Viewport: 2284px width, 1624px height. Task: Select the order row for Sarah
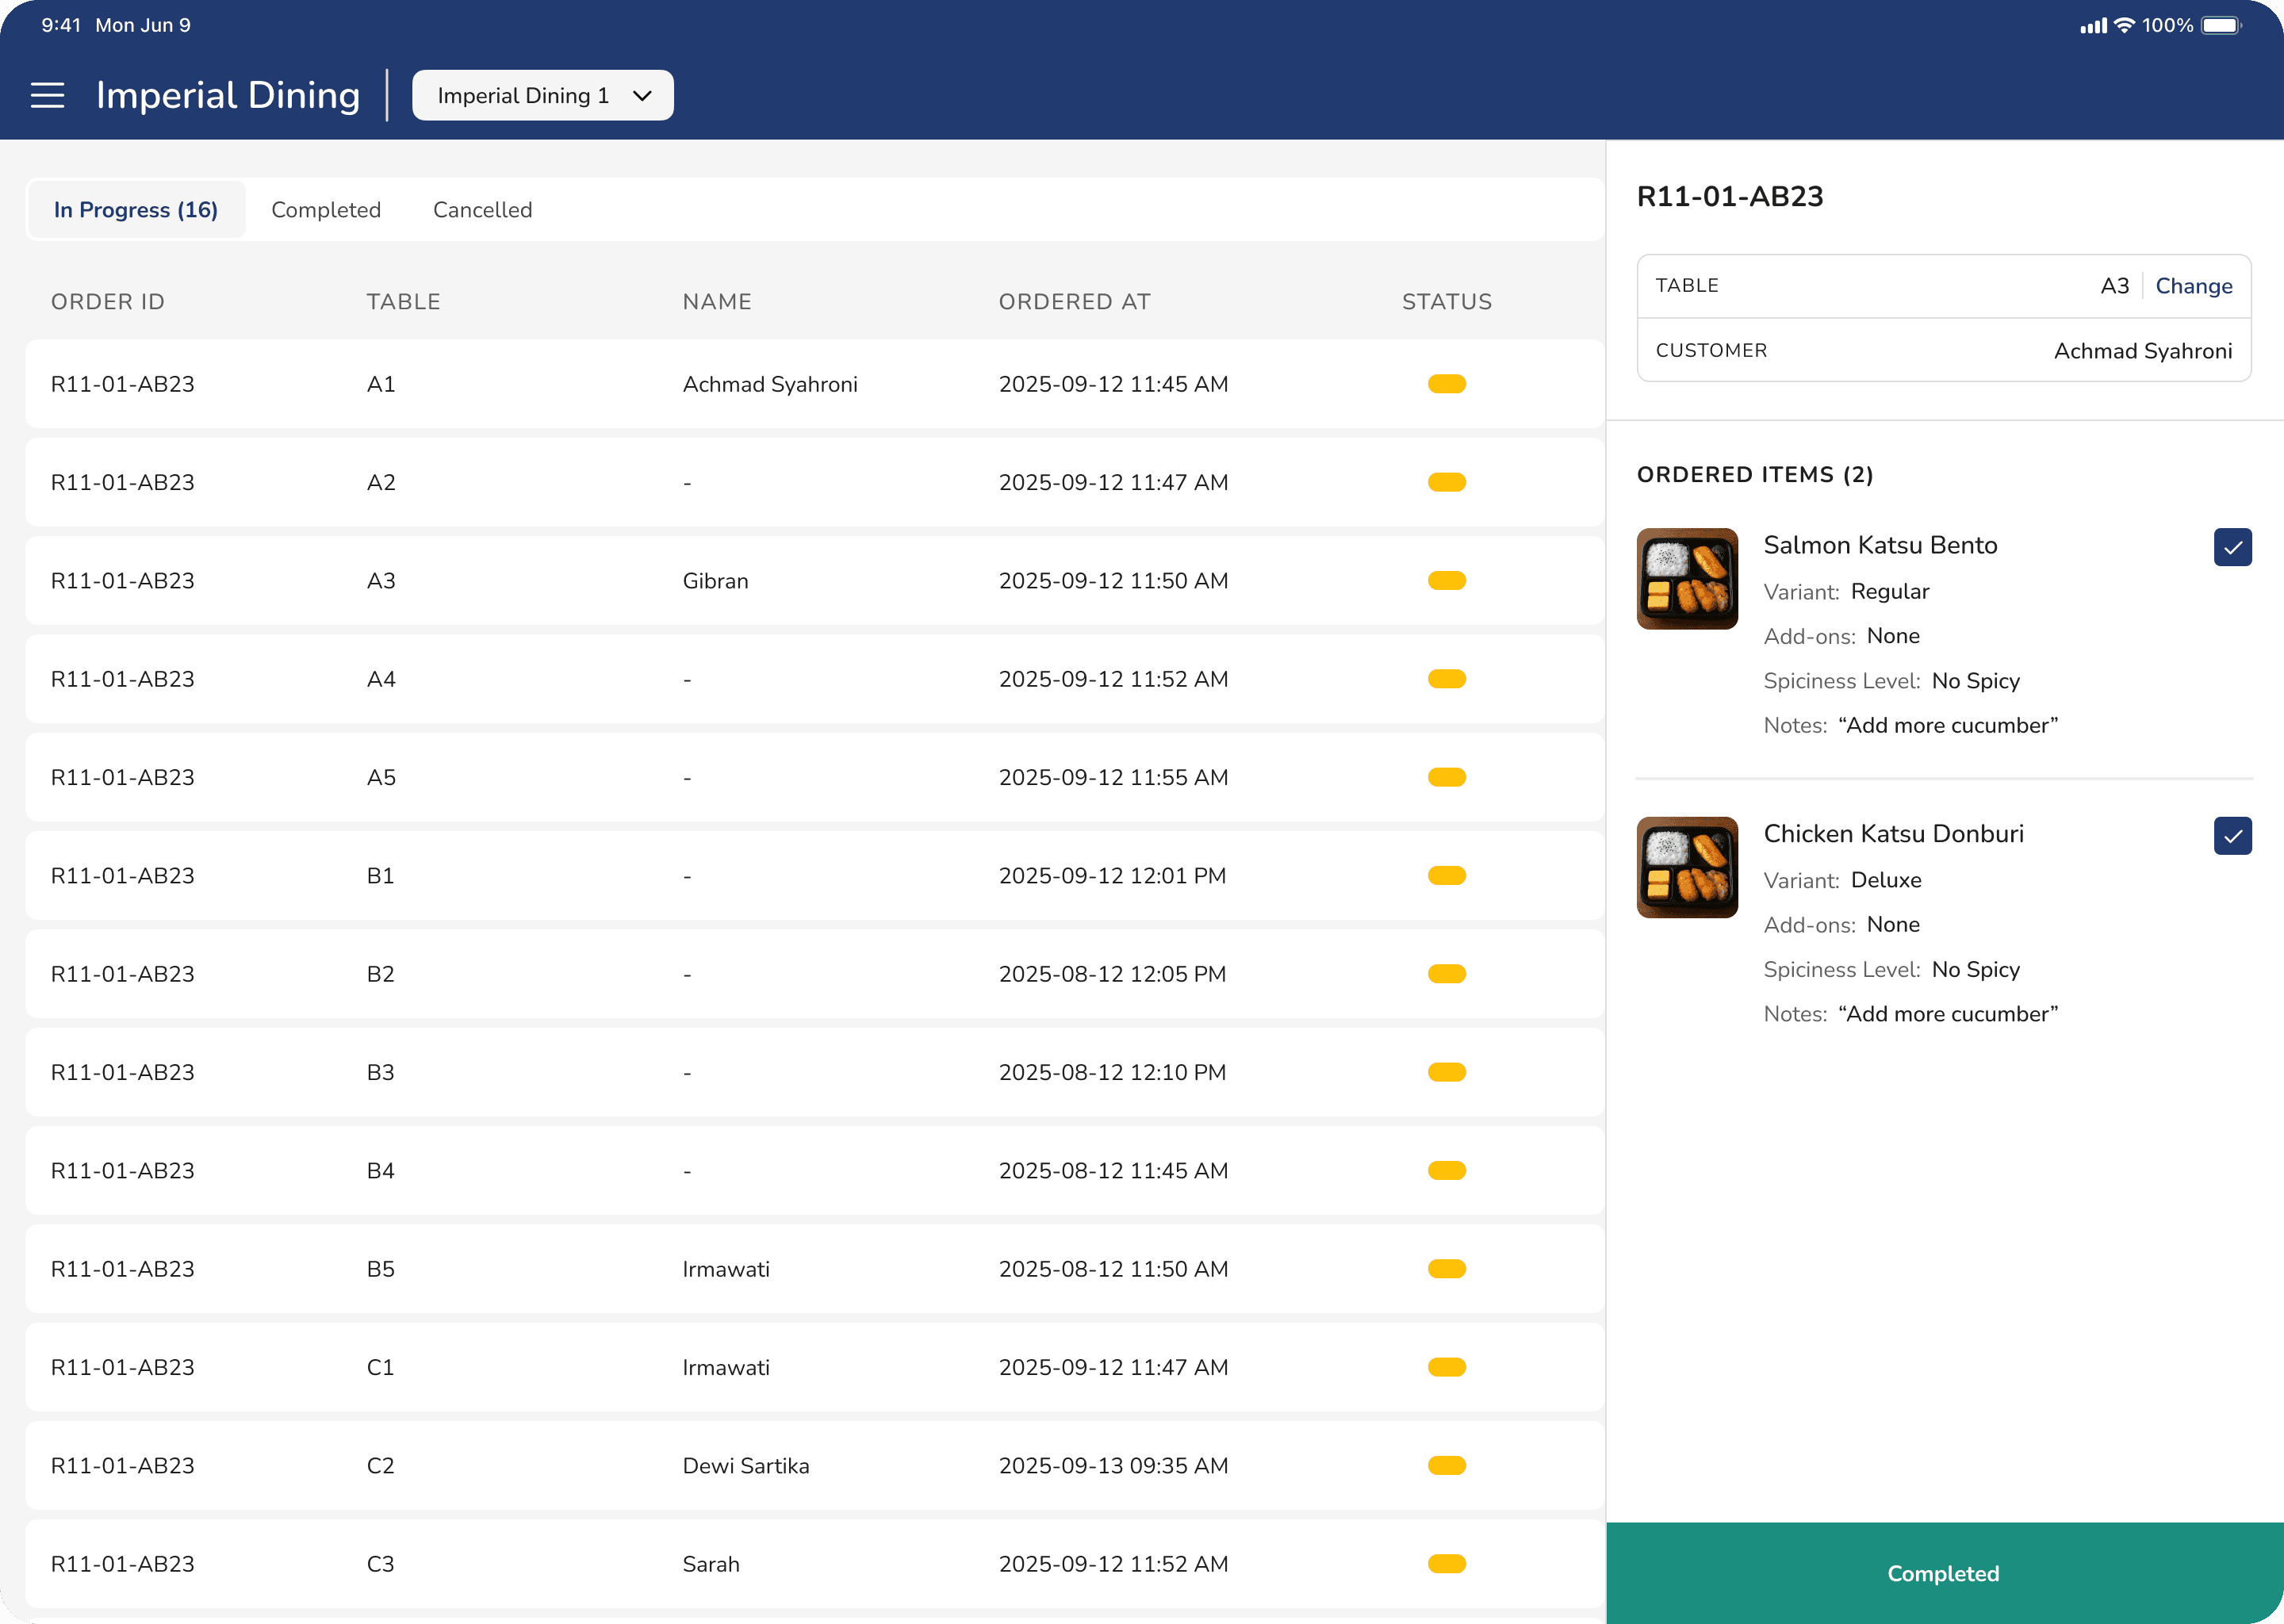pyautogui.click(x=815, y=1564)
